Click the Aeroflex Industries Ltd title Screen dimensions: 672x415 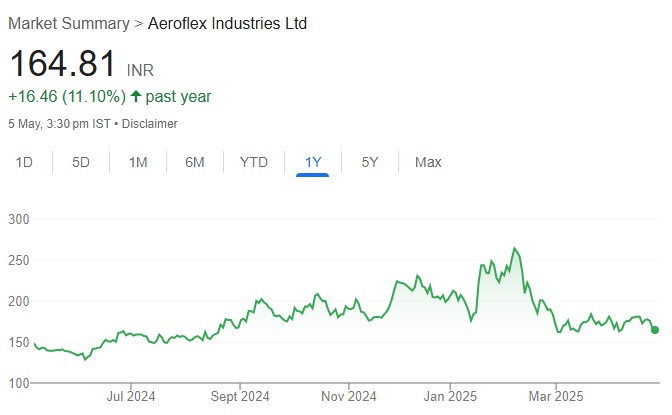point(227,23)
